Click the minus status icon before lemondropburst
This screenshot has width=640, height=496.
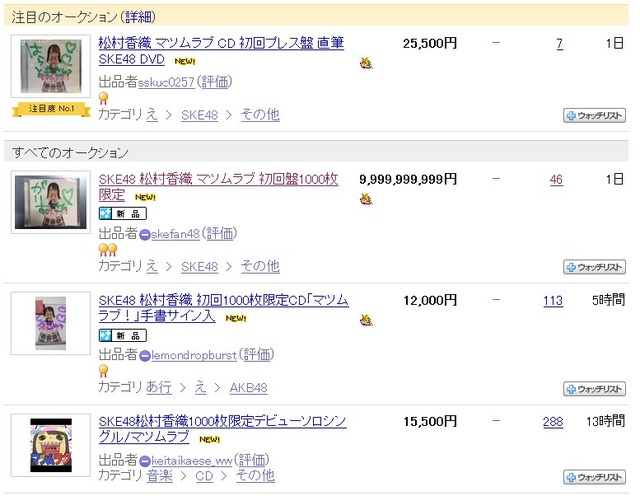click(144, 356)
